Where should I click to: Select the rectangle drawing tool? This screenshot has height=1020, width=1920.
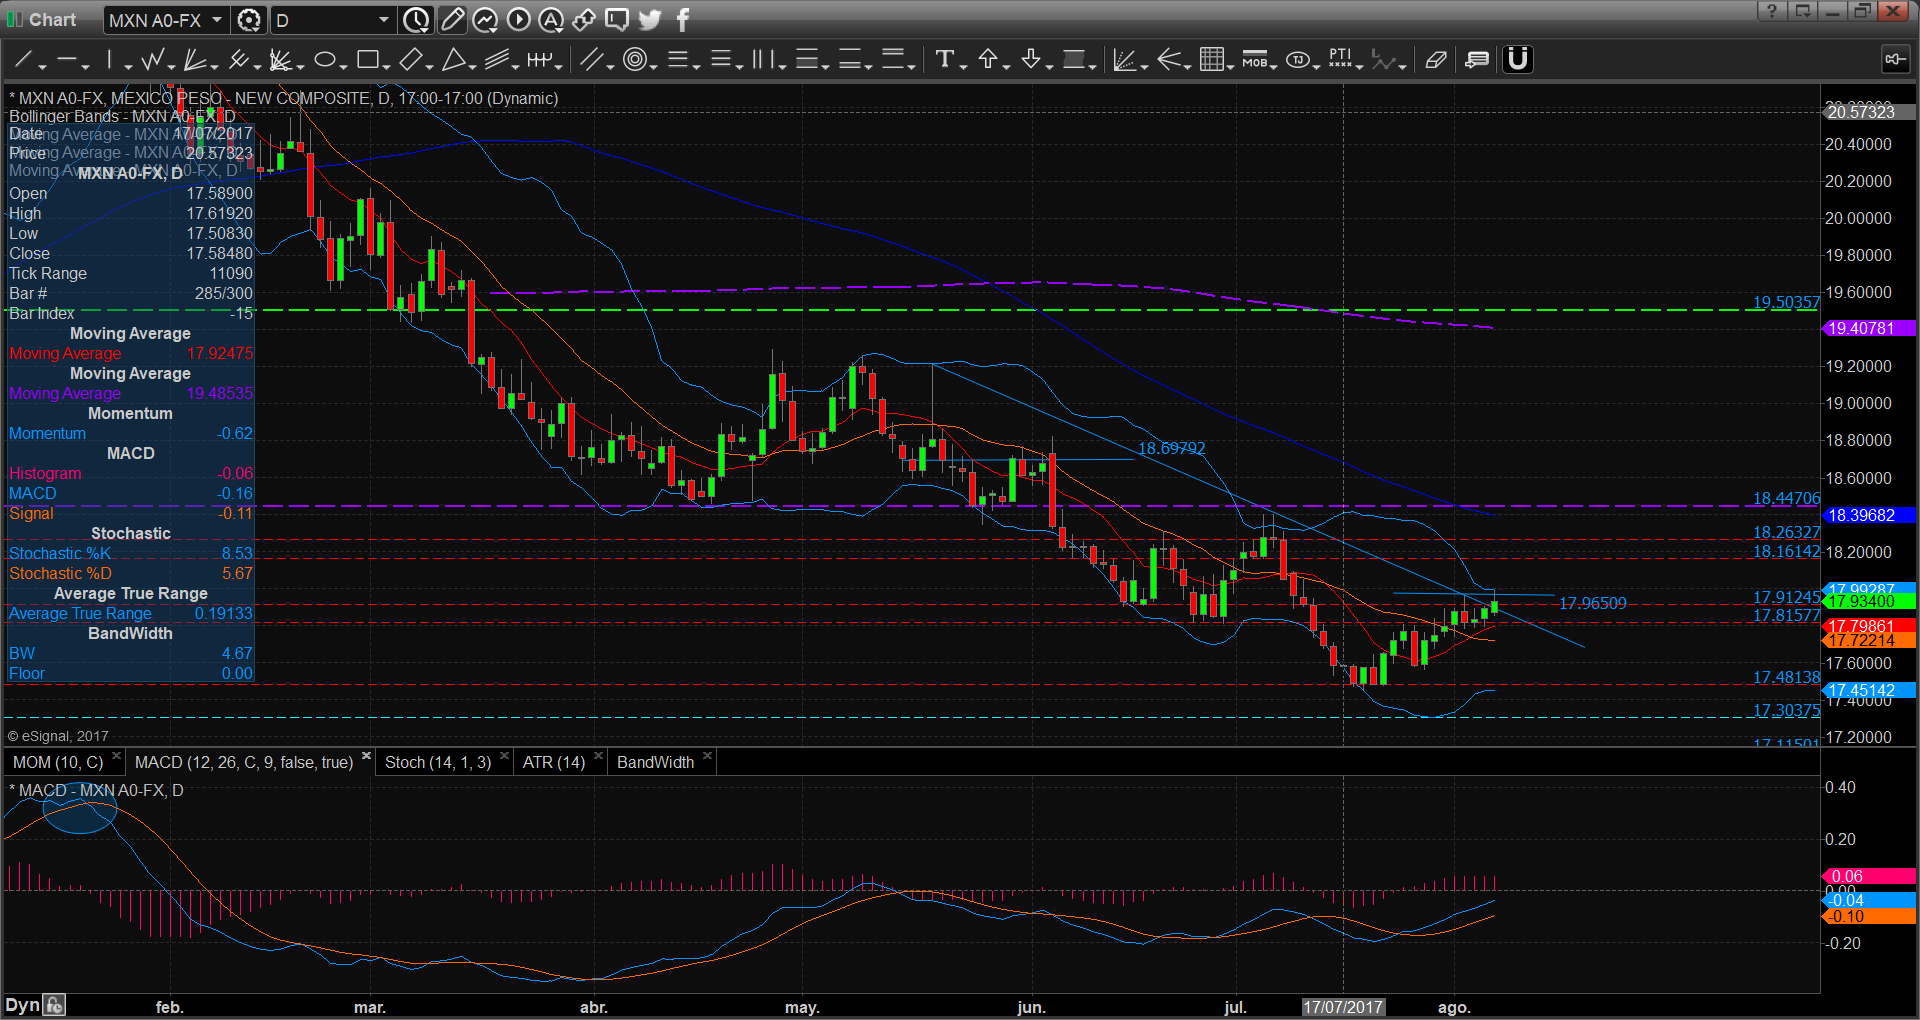tap(367, 60)
